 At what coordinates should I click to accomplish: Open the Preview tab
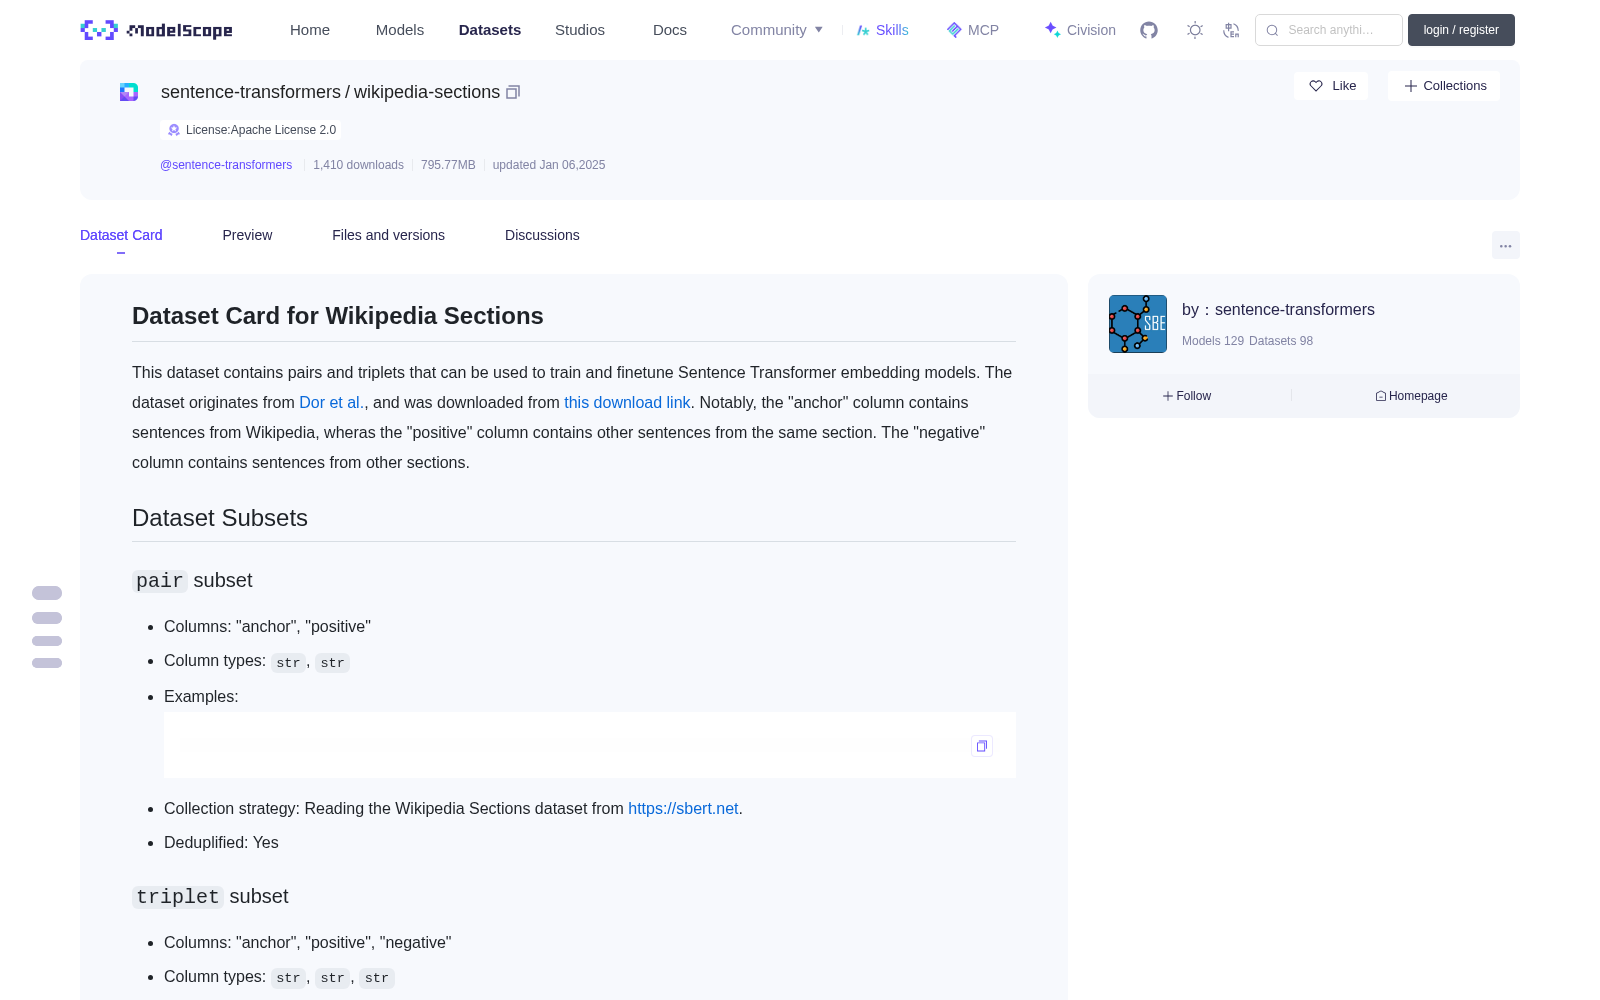coord(247,235)
